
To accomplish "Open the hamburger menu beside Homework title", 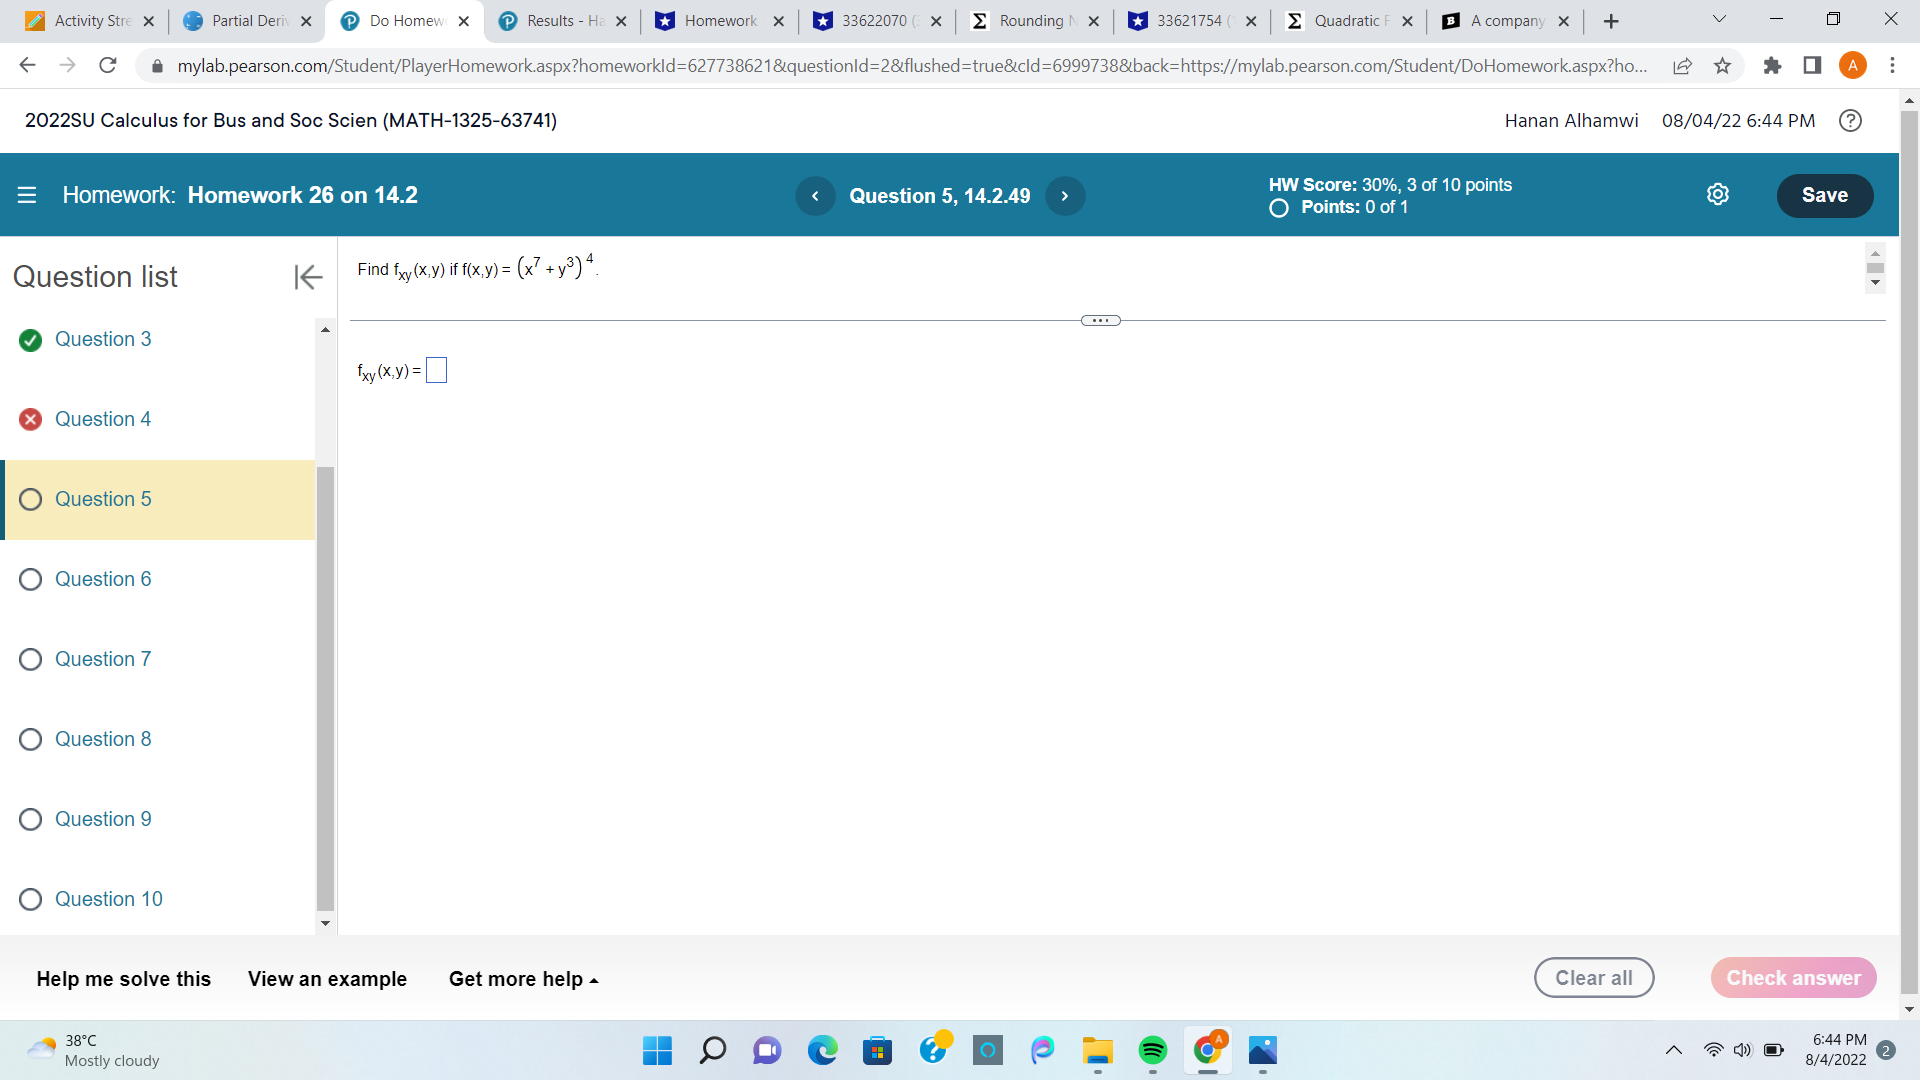I will 27,195.
